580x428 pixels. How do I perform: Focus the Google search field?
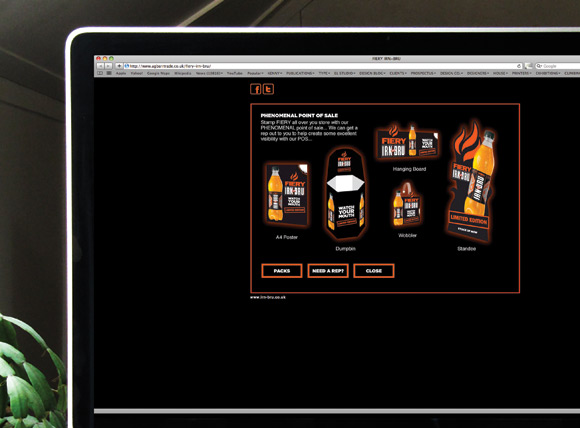tap(559, 66)
